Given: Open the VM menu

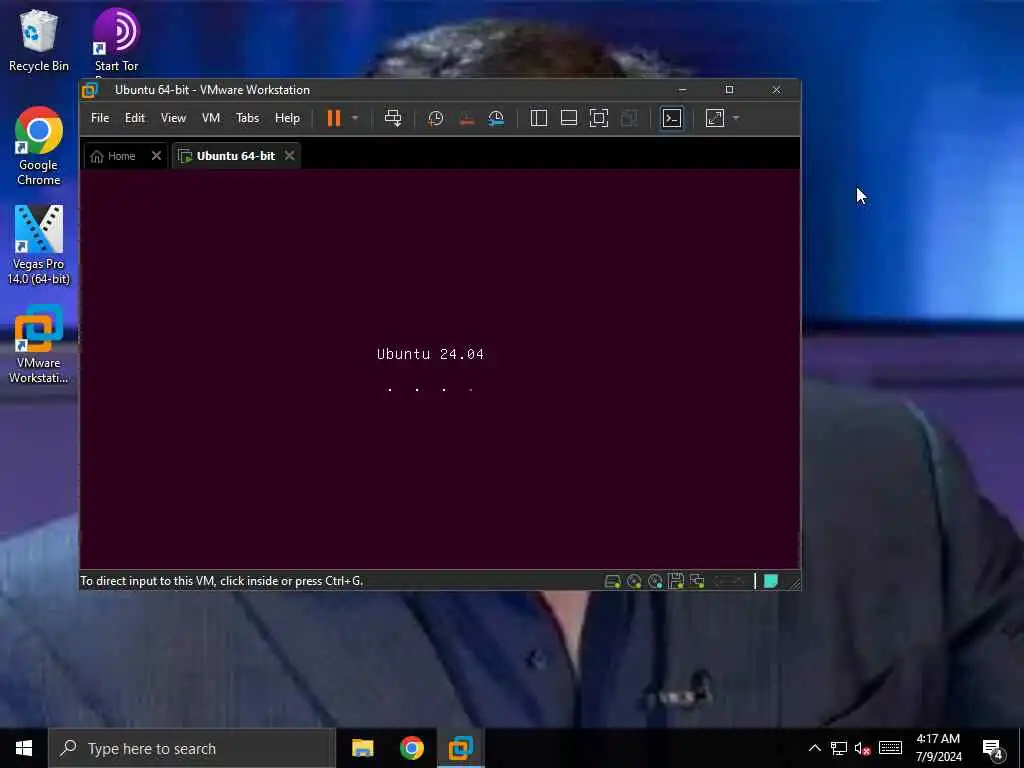Looking at the screenshot, I should (210, 118).
